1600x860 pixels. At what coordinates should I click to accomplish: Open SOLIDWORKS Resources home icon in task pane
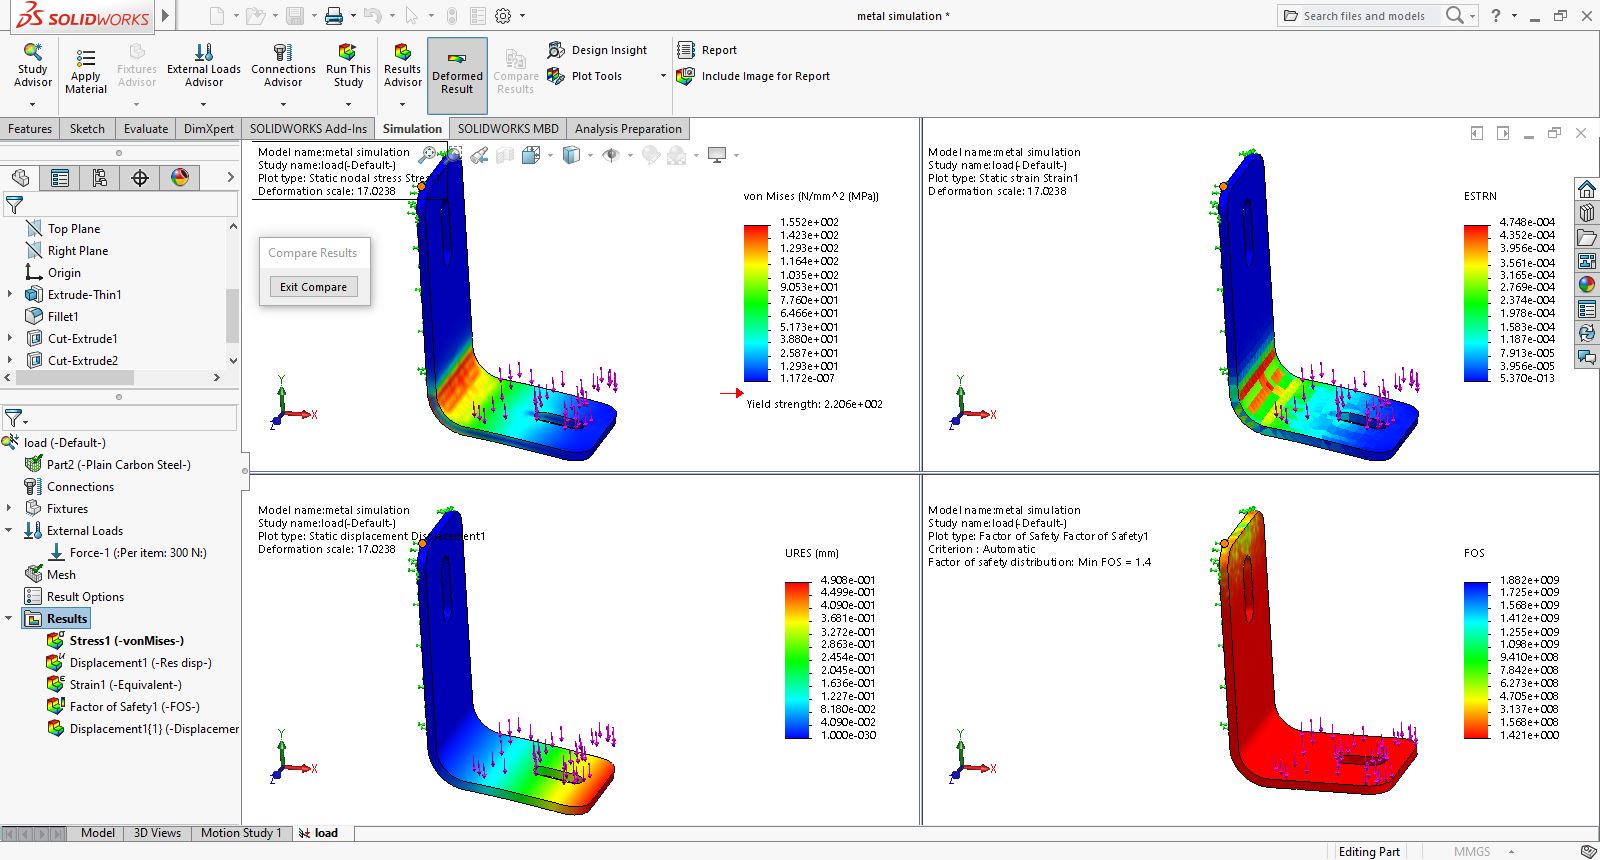(x=1587, y=189)
